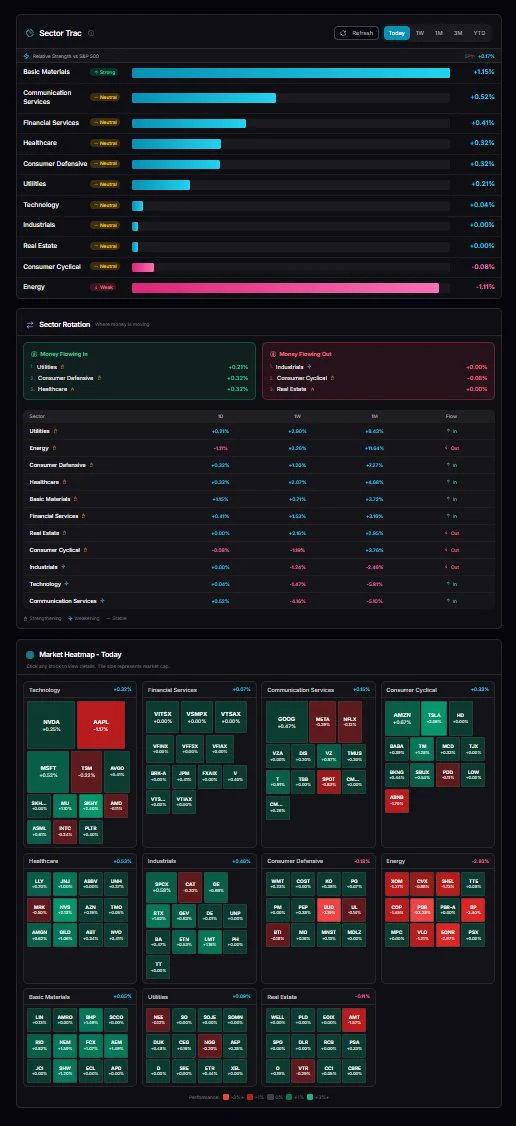Click weakening icon beside Industrials in Money Flowing Out card

[309, 367]
